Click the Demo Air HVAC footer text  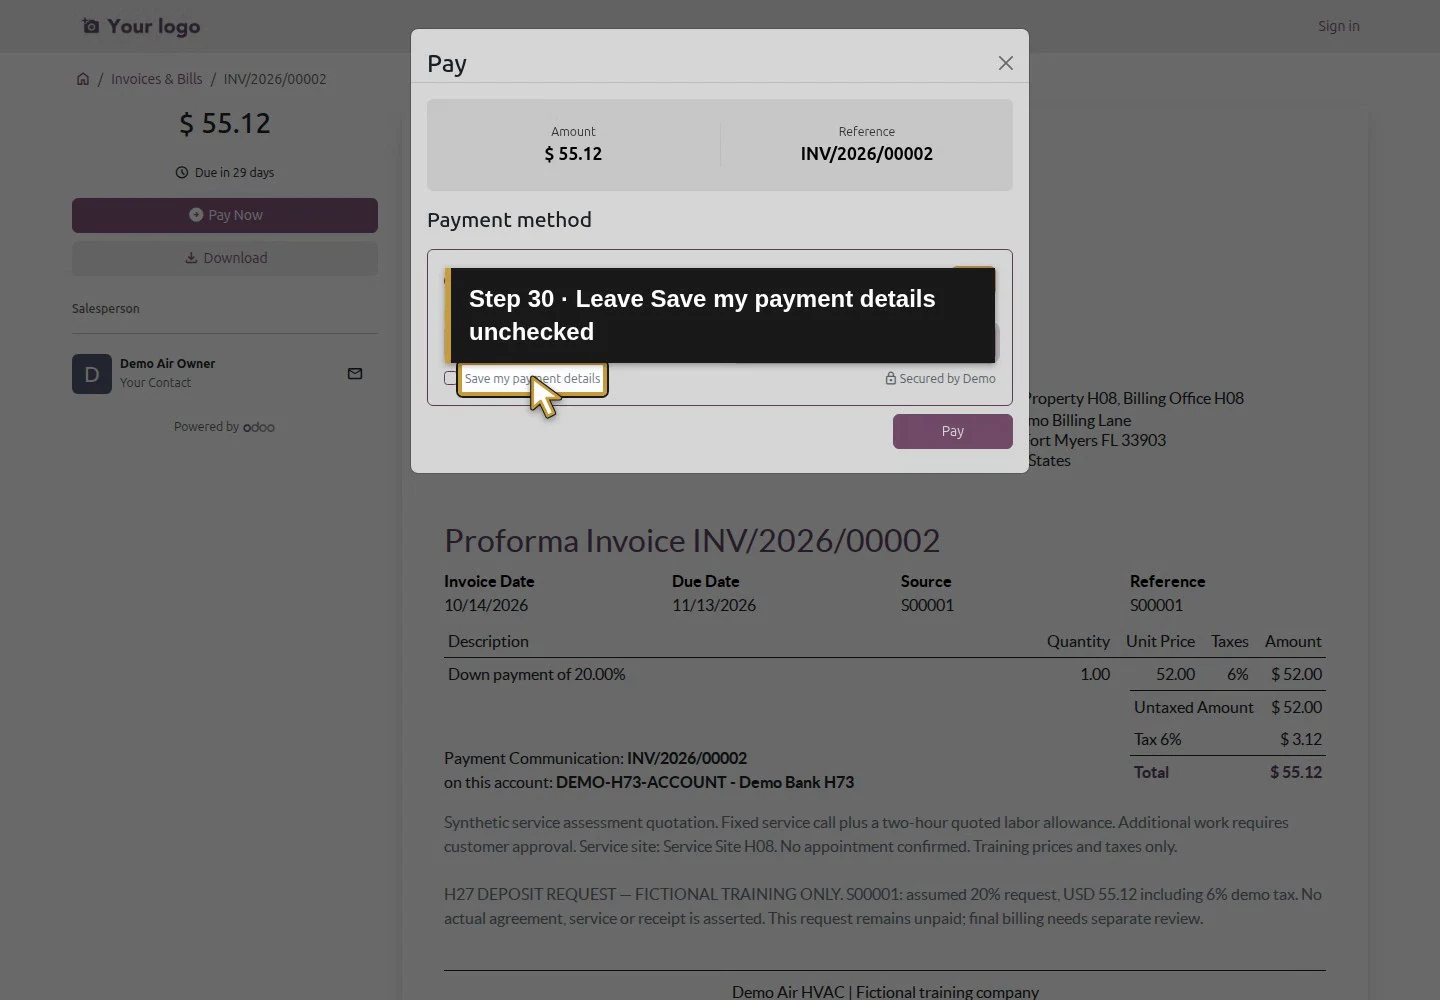(885, 992)
